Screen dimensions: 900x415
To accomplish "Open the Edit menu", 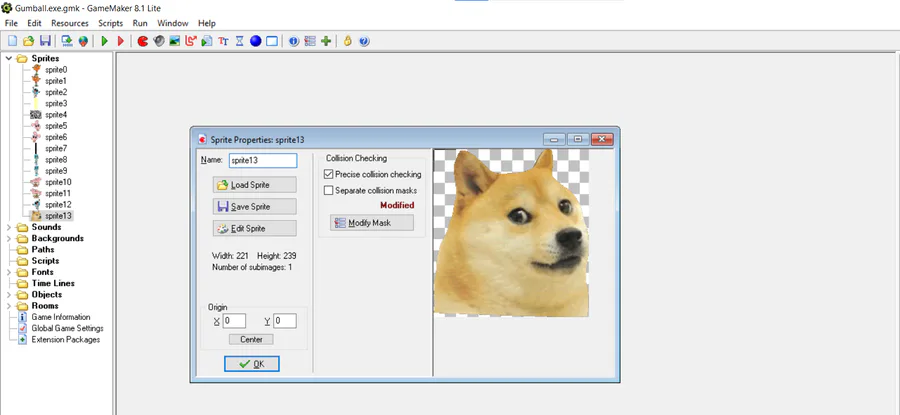I will tap(34, 23).
